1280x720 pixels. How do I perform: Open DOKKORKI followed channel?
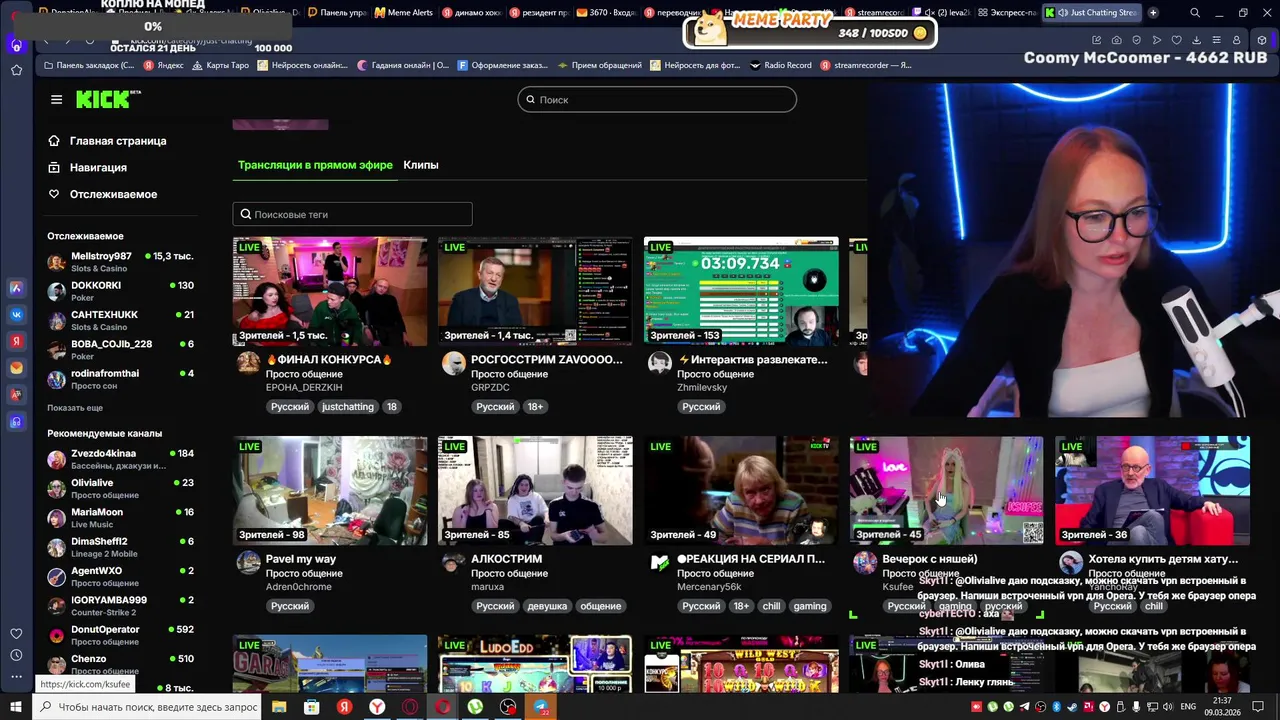[120, 291]
